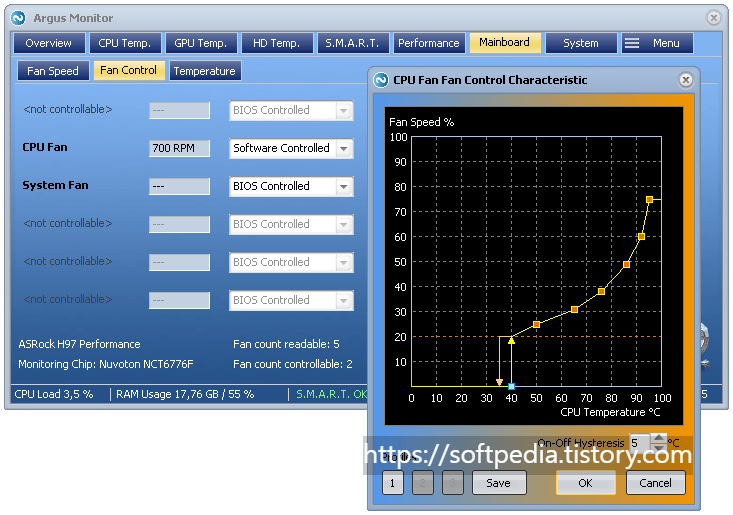Switch to the CPU Temp. tab

coord(125,43)
